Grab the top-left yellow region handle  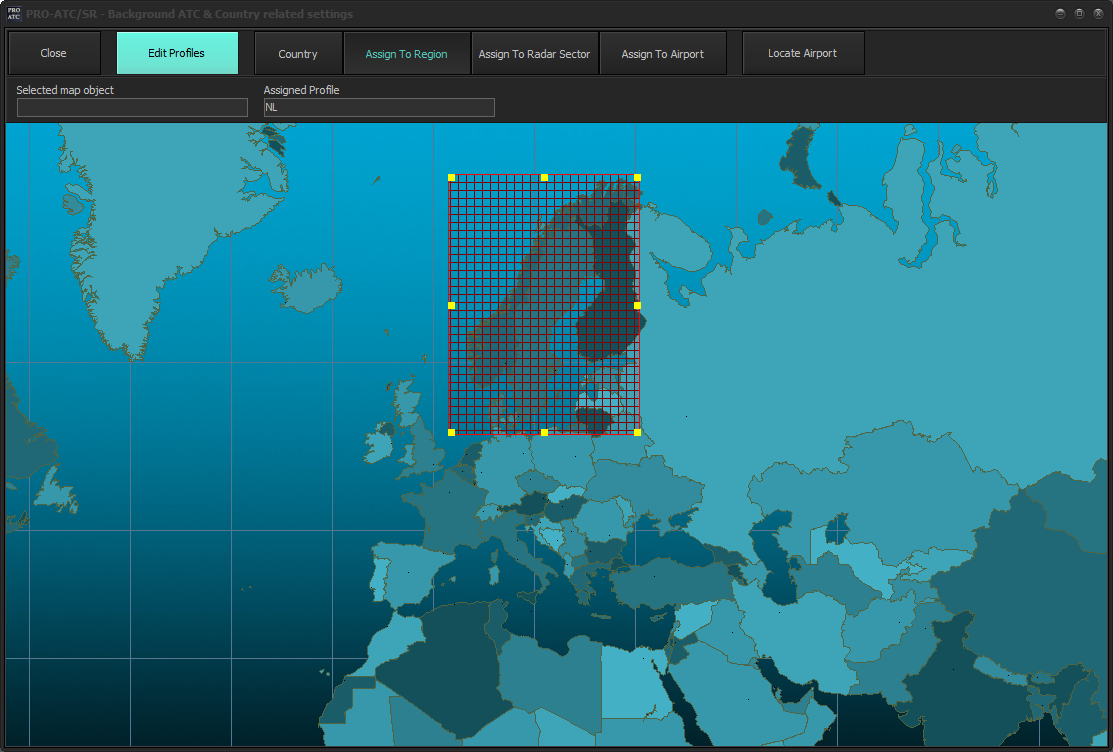[x=451, y=178]
